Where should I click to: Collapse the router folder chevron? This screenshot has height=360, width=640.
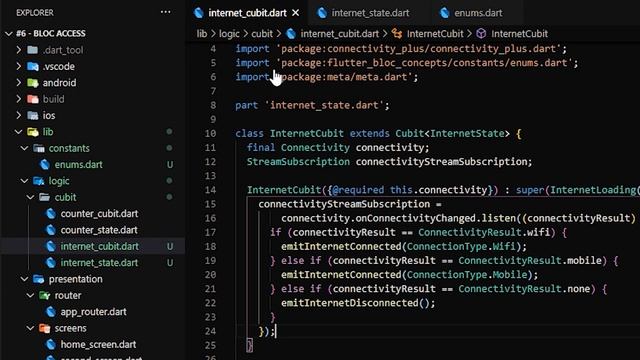click(x=31, y=295)
